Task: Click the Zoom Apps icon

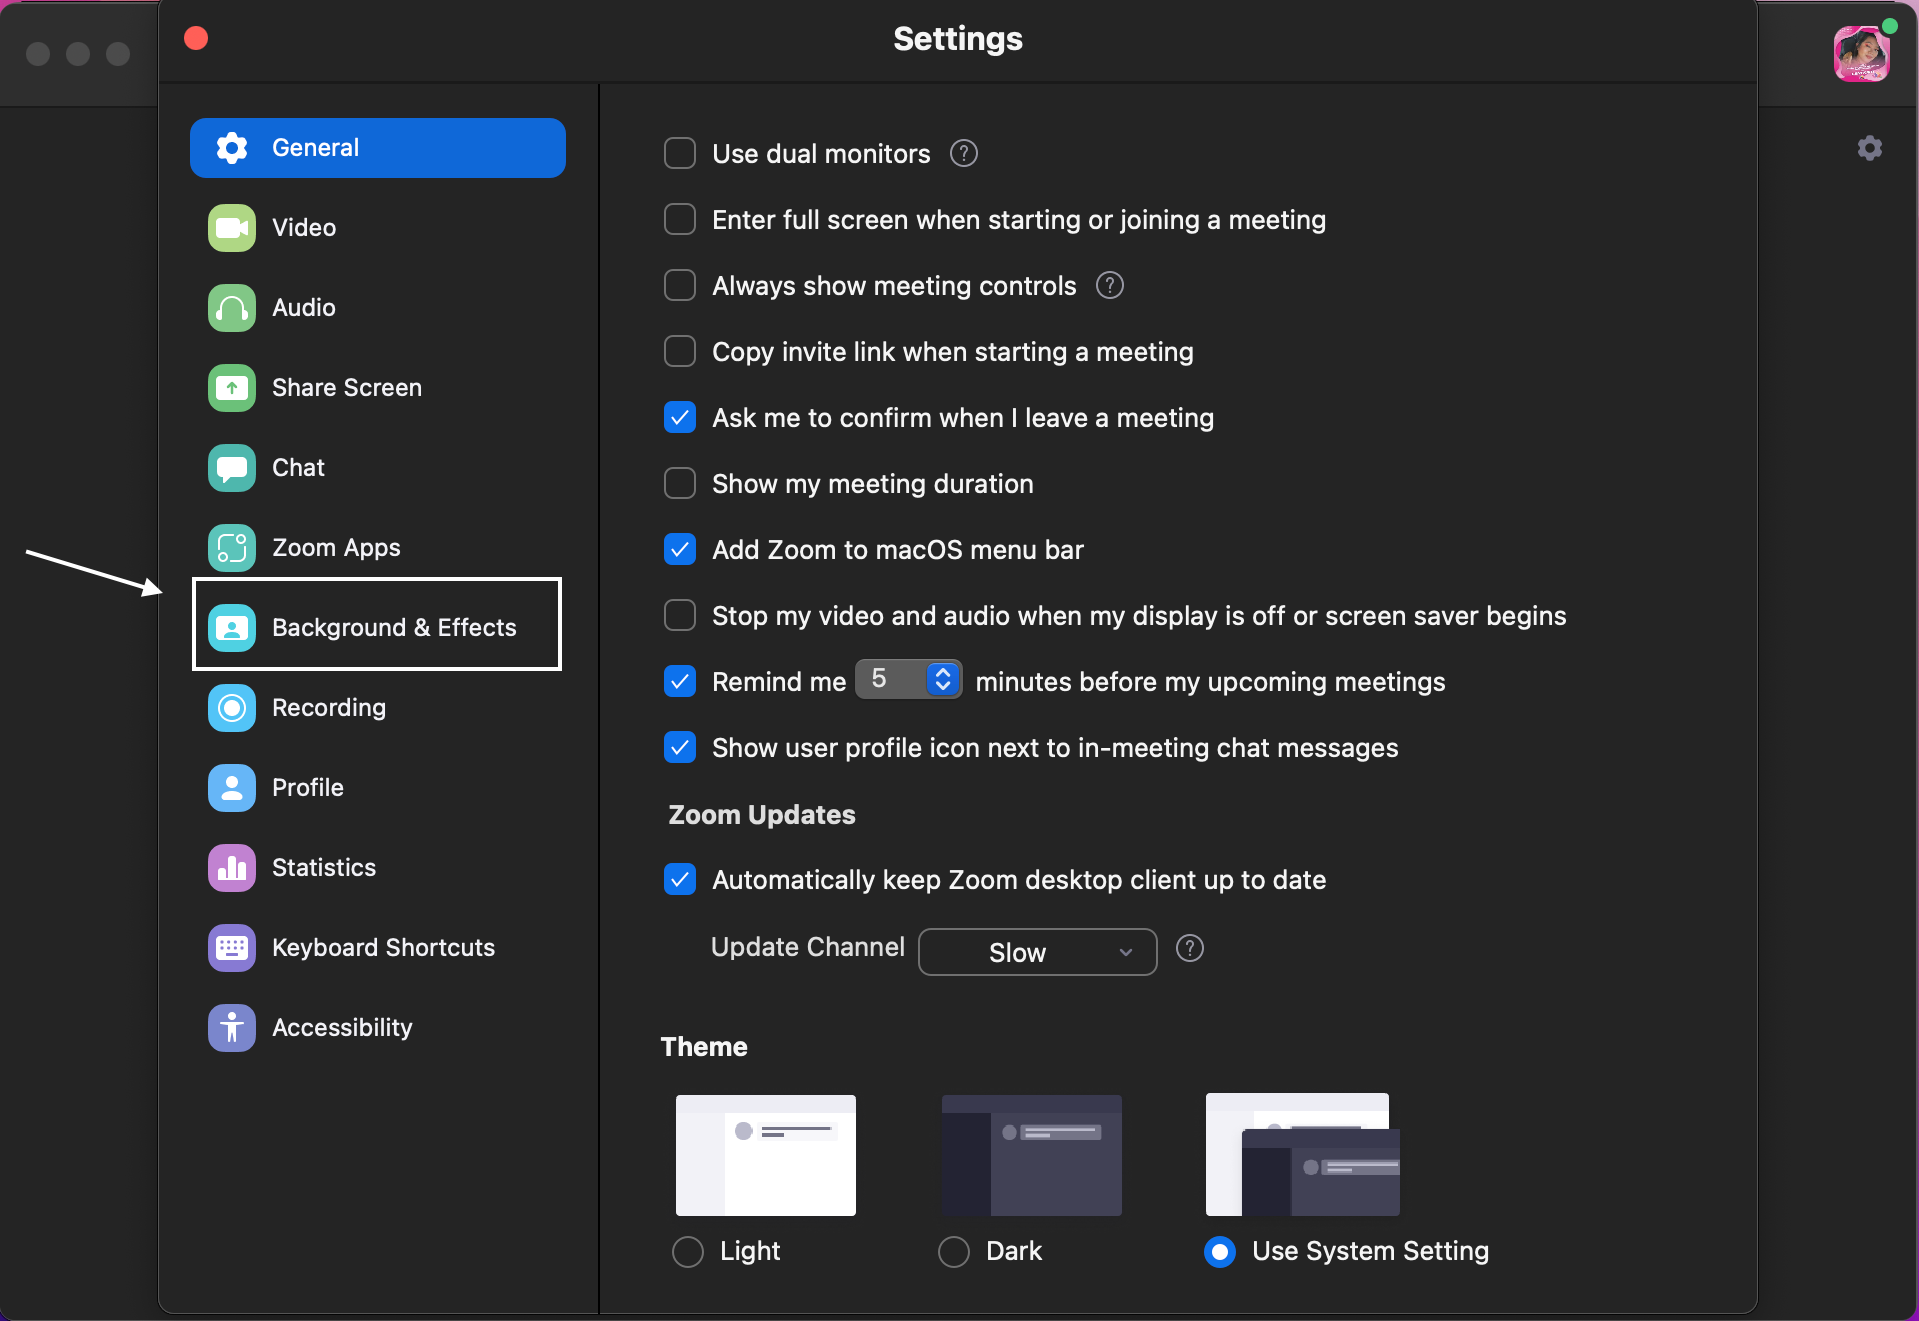Action: point(231,548)
